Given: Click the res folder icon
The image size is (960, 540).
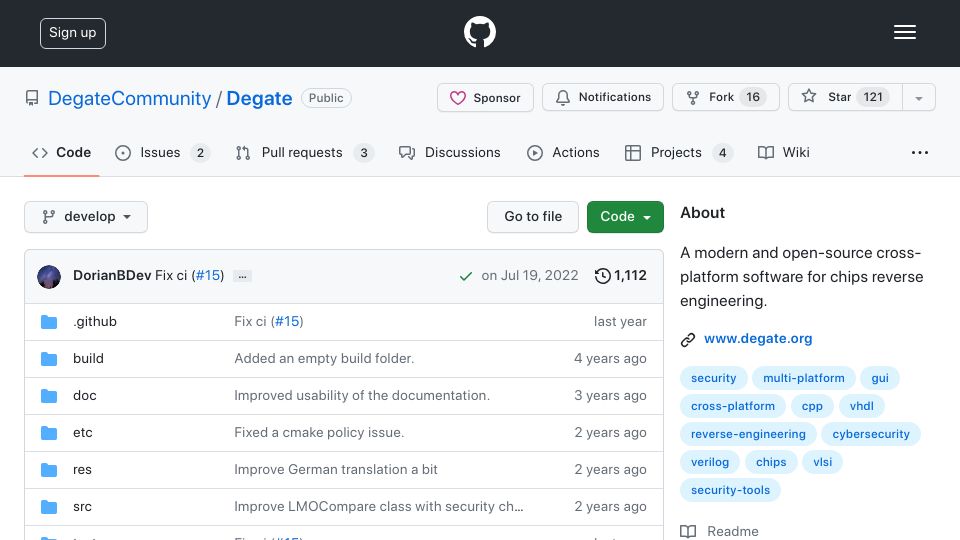Looking at the screenshot, I should click(49, 470).
